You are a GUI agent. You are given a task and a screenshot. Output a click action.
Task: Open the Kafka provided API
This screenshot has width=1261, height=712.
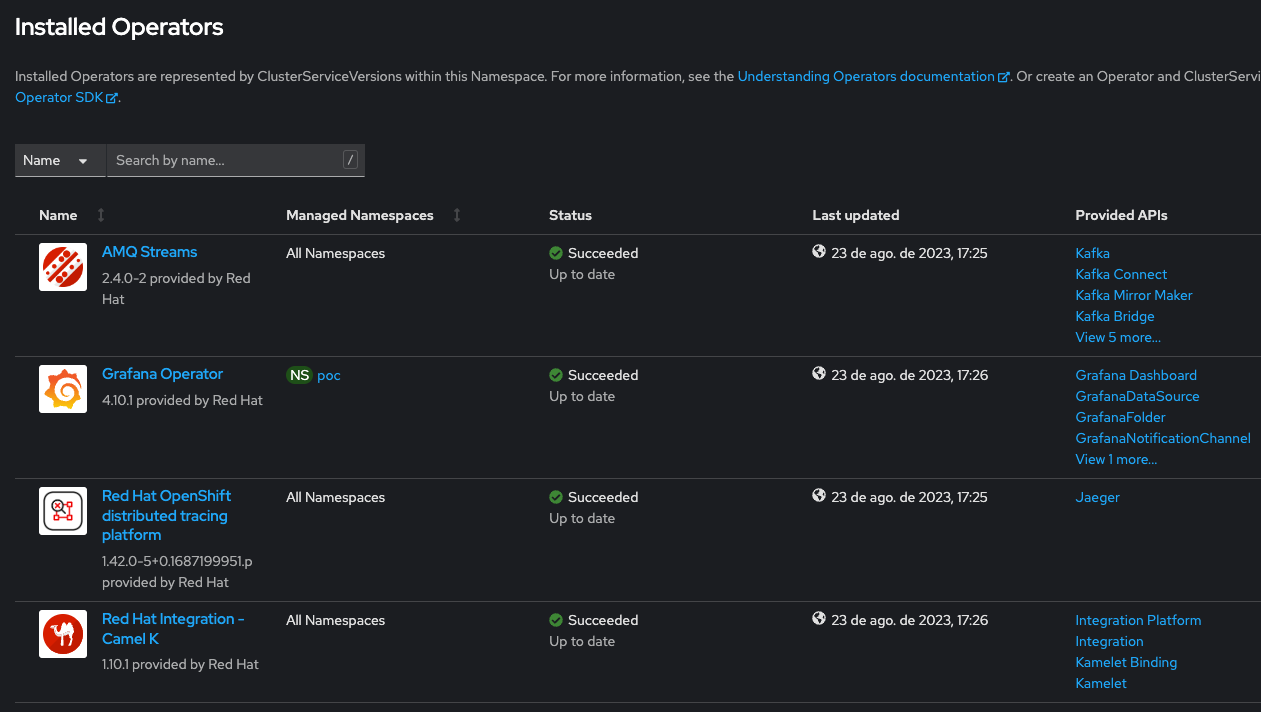point(1092,253)
